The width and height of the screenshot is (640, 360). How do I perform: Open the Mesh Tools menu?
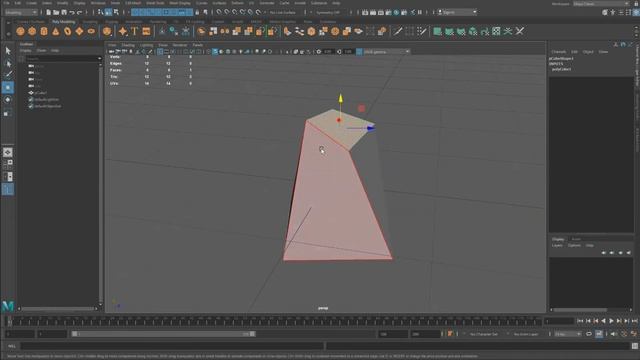[155, 3]
